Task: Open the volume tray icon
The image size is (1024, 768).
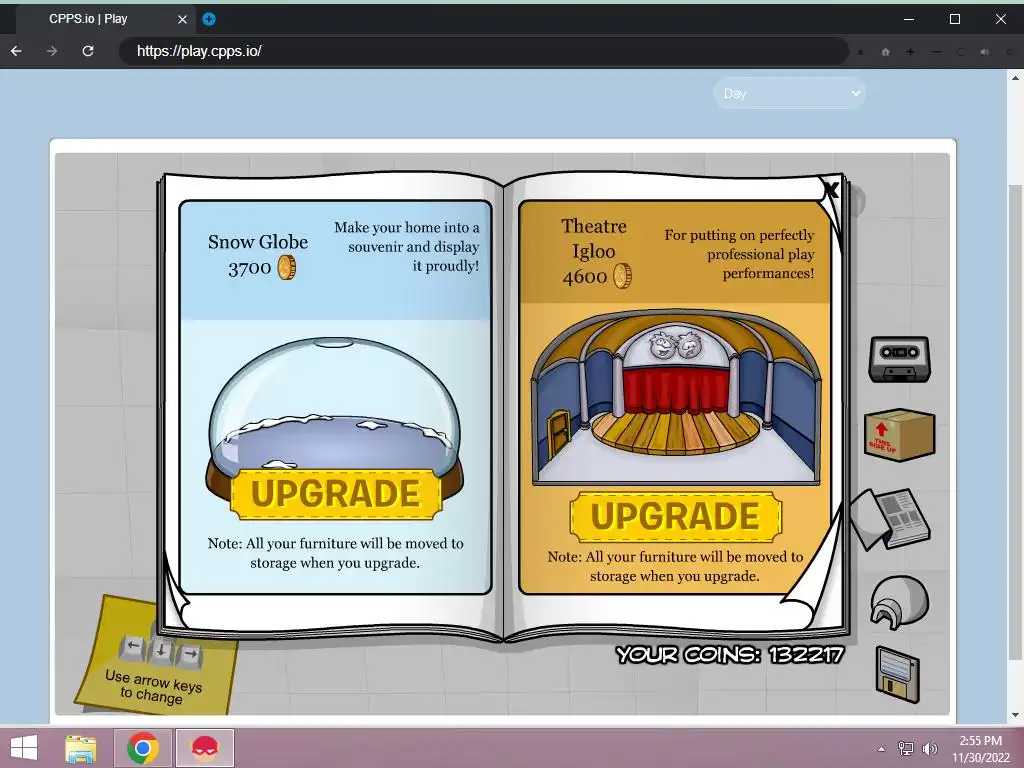Action: pyautogui.click(x=929, y=748)
